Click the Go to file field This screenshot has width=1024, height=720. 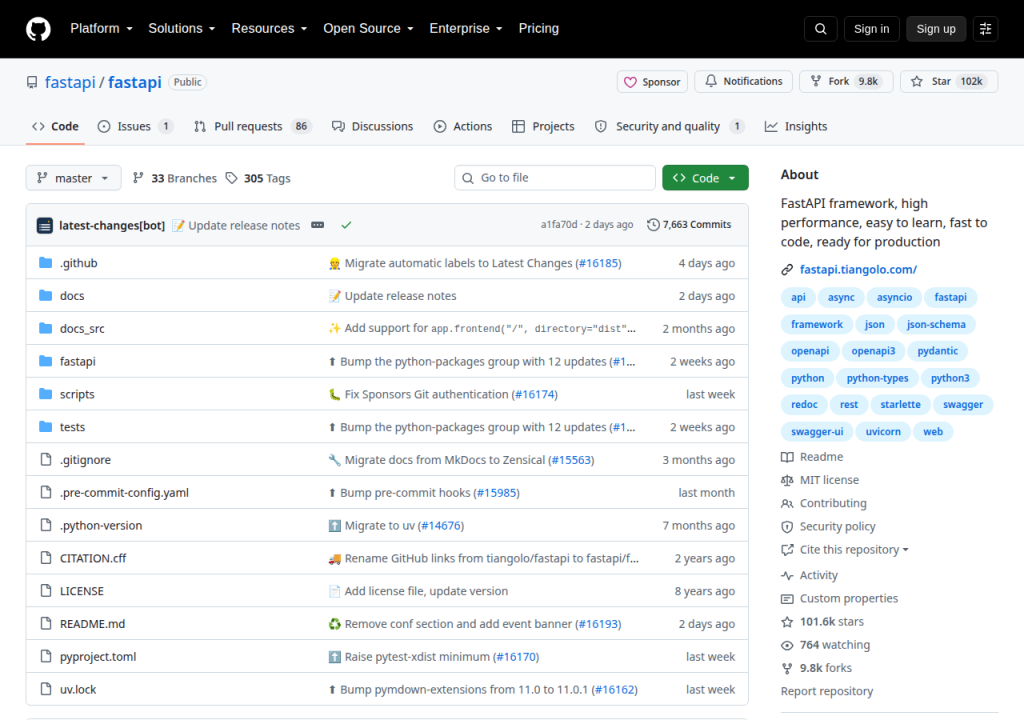point(555,178)
